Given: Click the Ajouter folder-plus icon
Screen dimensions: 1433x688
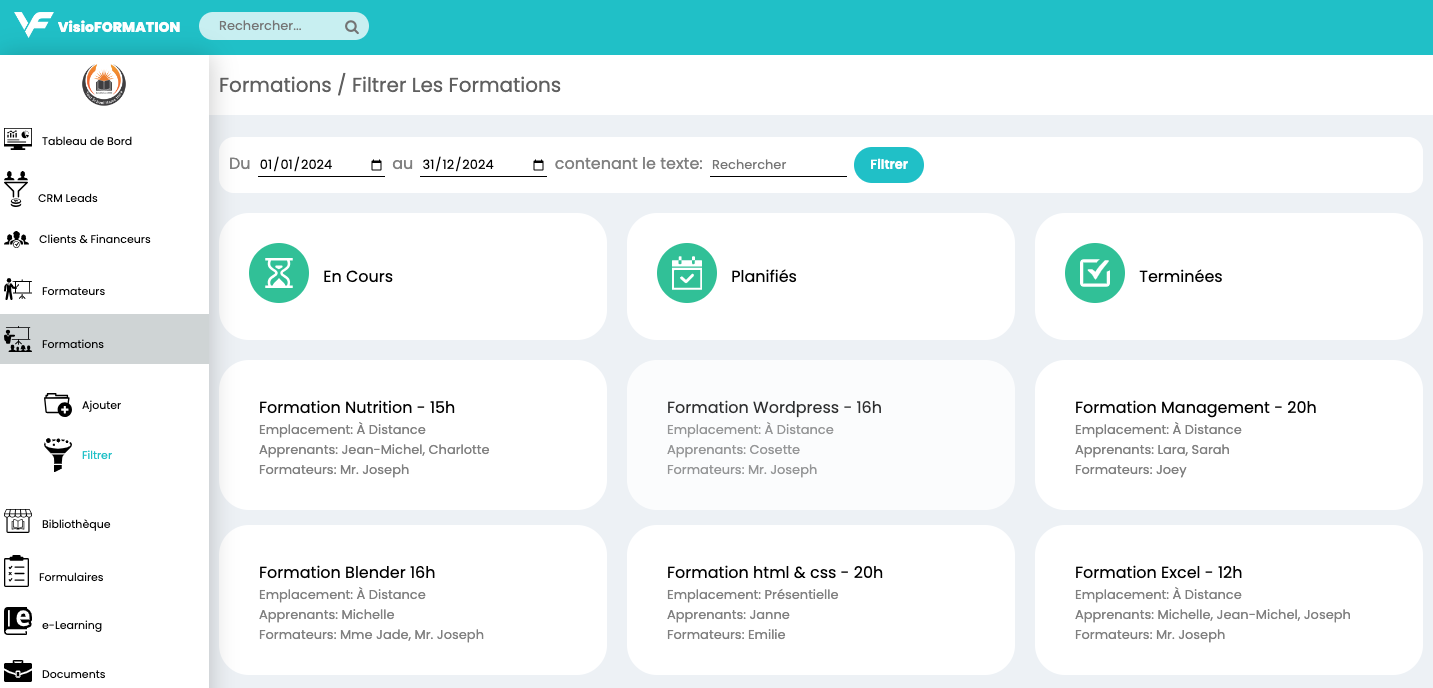Looking at the screenshot, I should pyautogui.click(x=58, y=404).
